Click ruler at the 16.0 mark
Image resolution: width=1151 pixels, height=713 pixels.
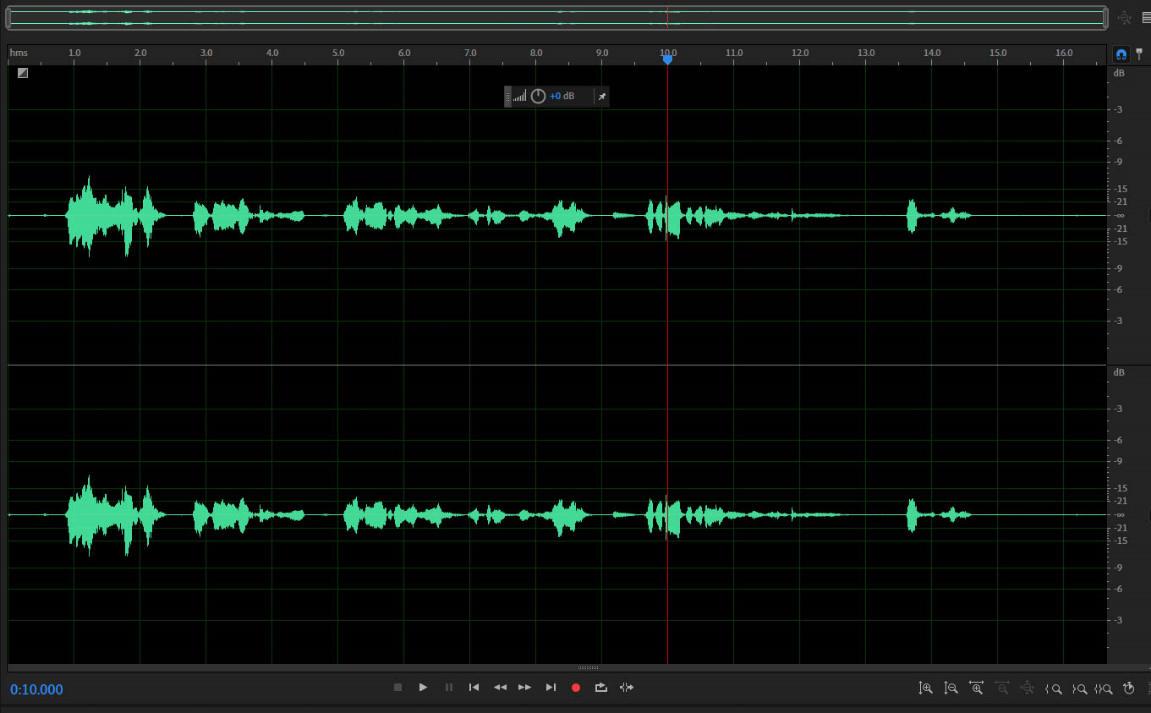pyautogui.click(x=1064, y=53)
